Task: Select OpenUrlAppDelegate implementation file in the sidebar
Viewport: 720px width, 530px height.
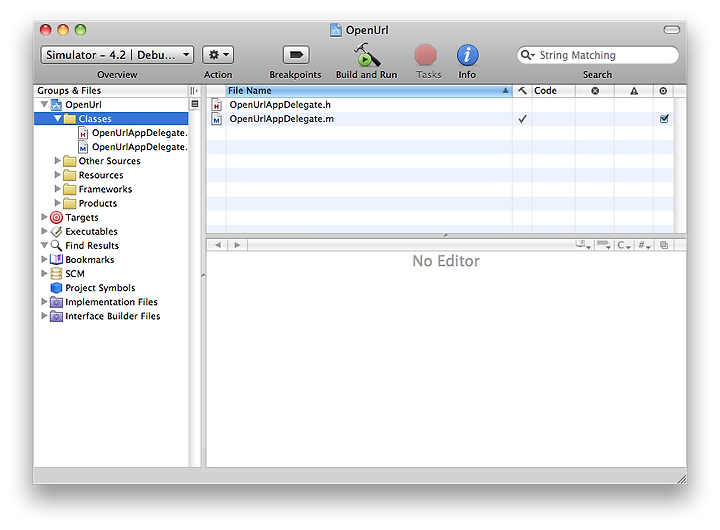Action: pyautogui.click(x=133, y=147)
